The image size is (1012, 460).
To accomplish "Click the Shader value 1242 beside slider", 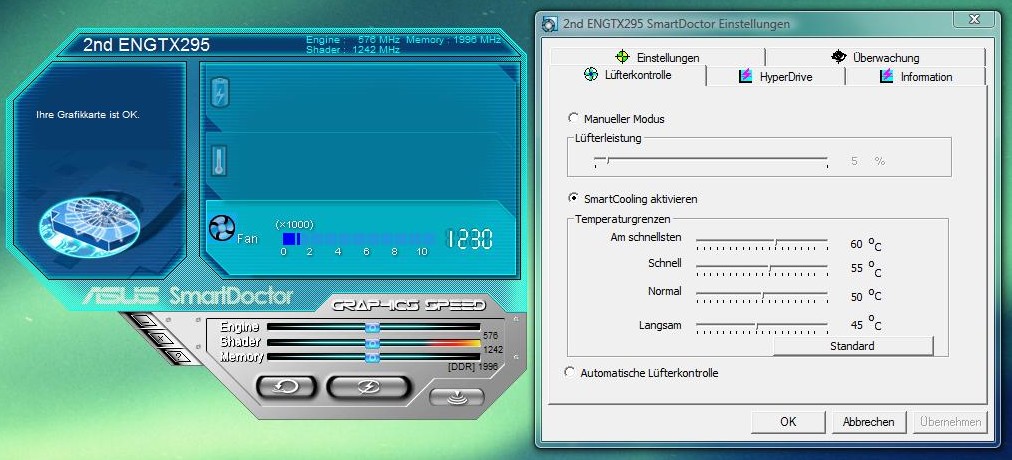I will pyautogui.click(x=492, y=350).
